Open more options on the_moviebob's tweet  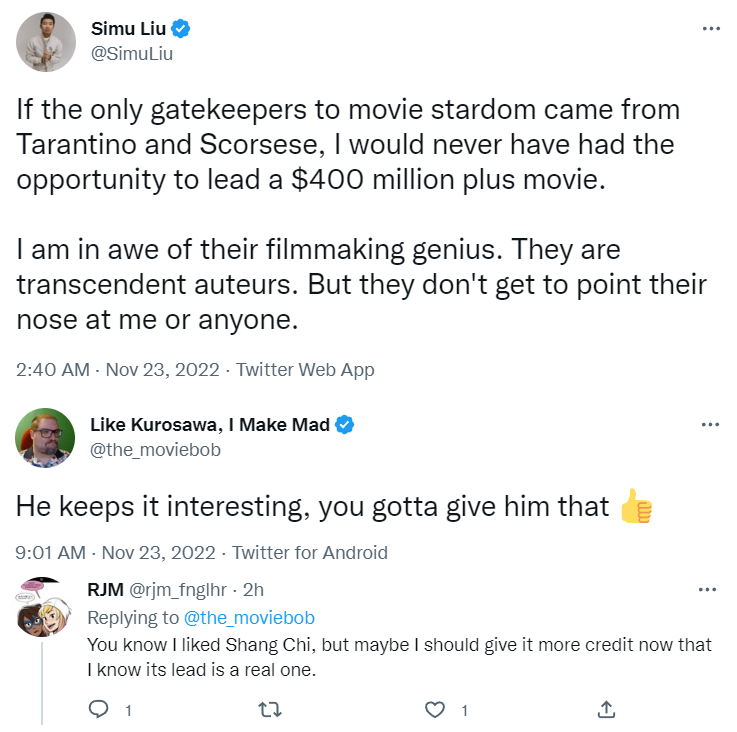coord(711,425)
